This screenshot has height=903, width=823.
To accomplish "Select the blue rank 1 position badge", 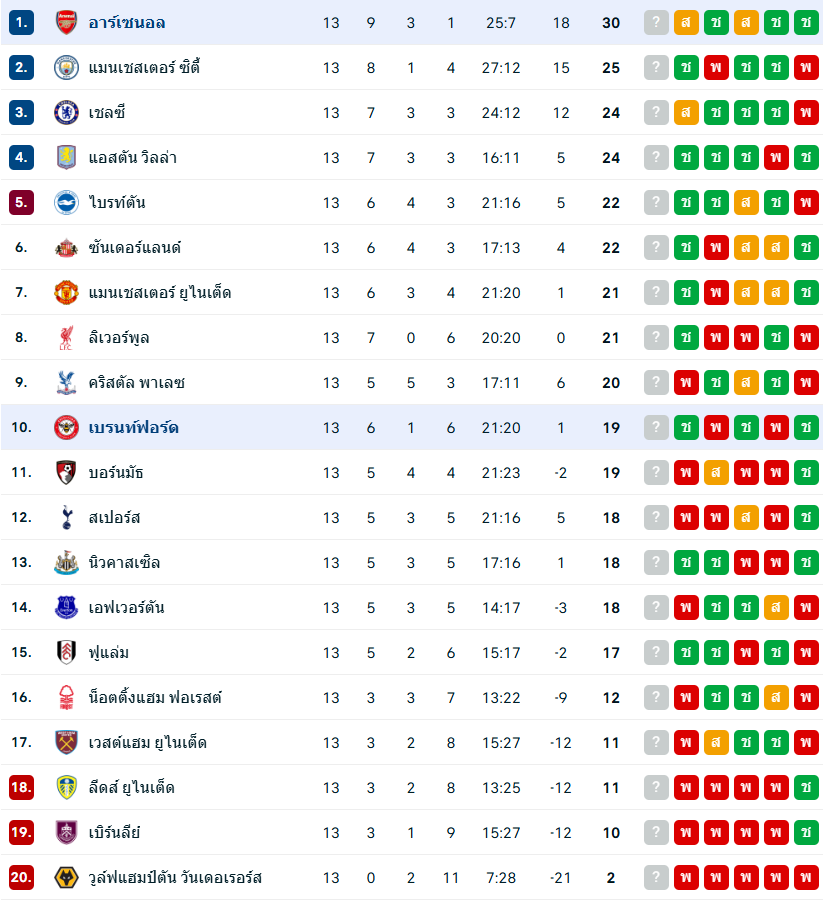I will coord(22,23).
